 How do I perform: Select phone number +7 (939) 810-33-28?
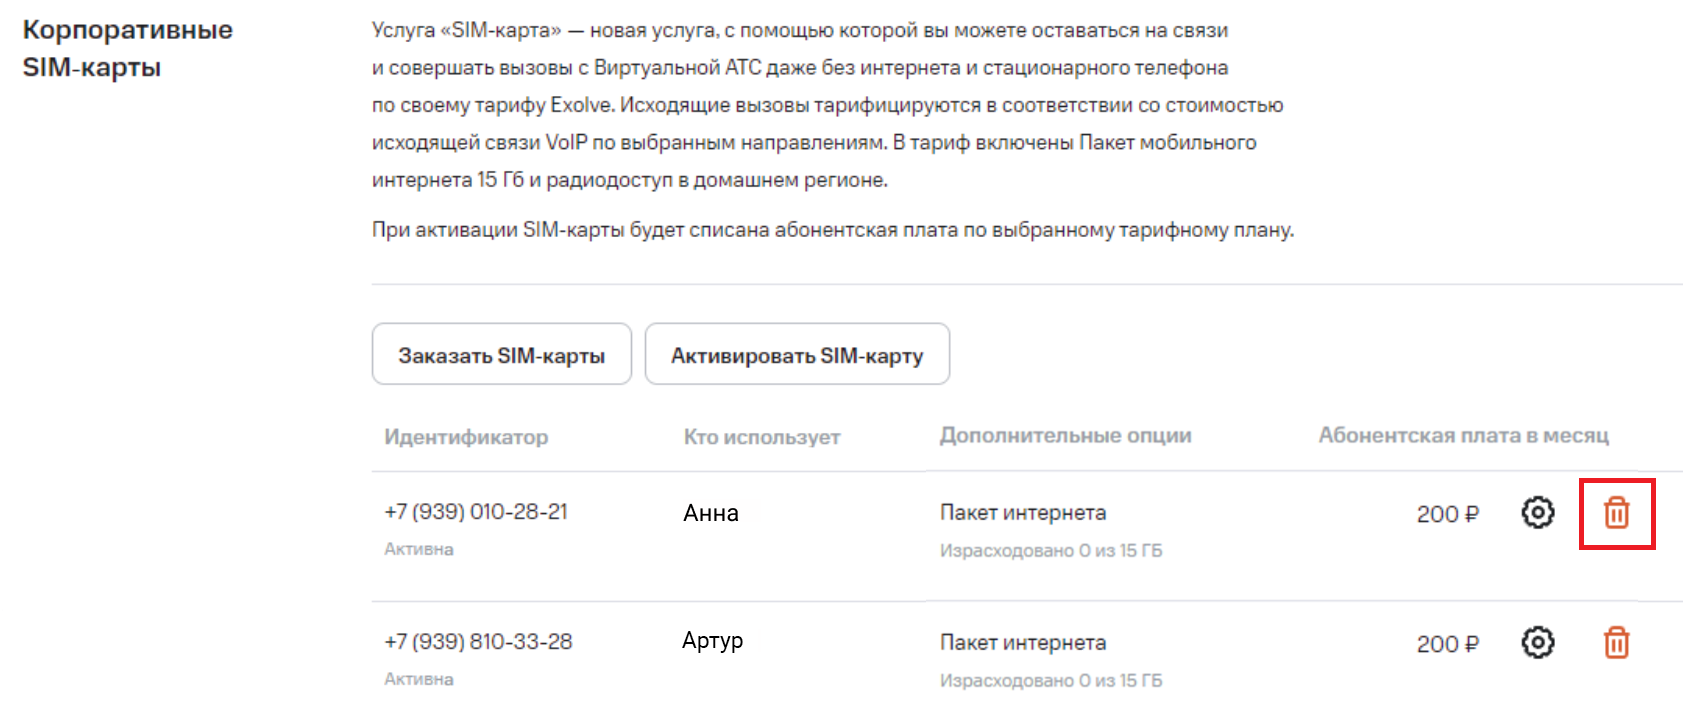pyautogui.click(x=478, y=642)
